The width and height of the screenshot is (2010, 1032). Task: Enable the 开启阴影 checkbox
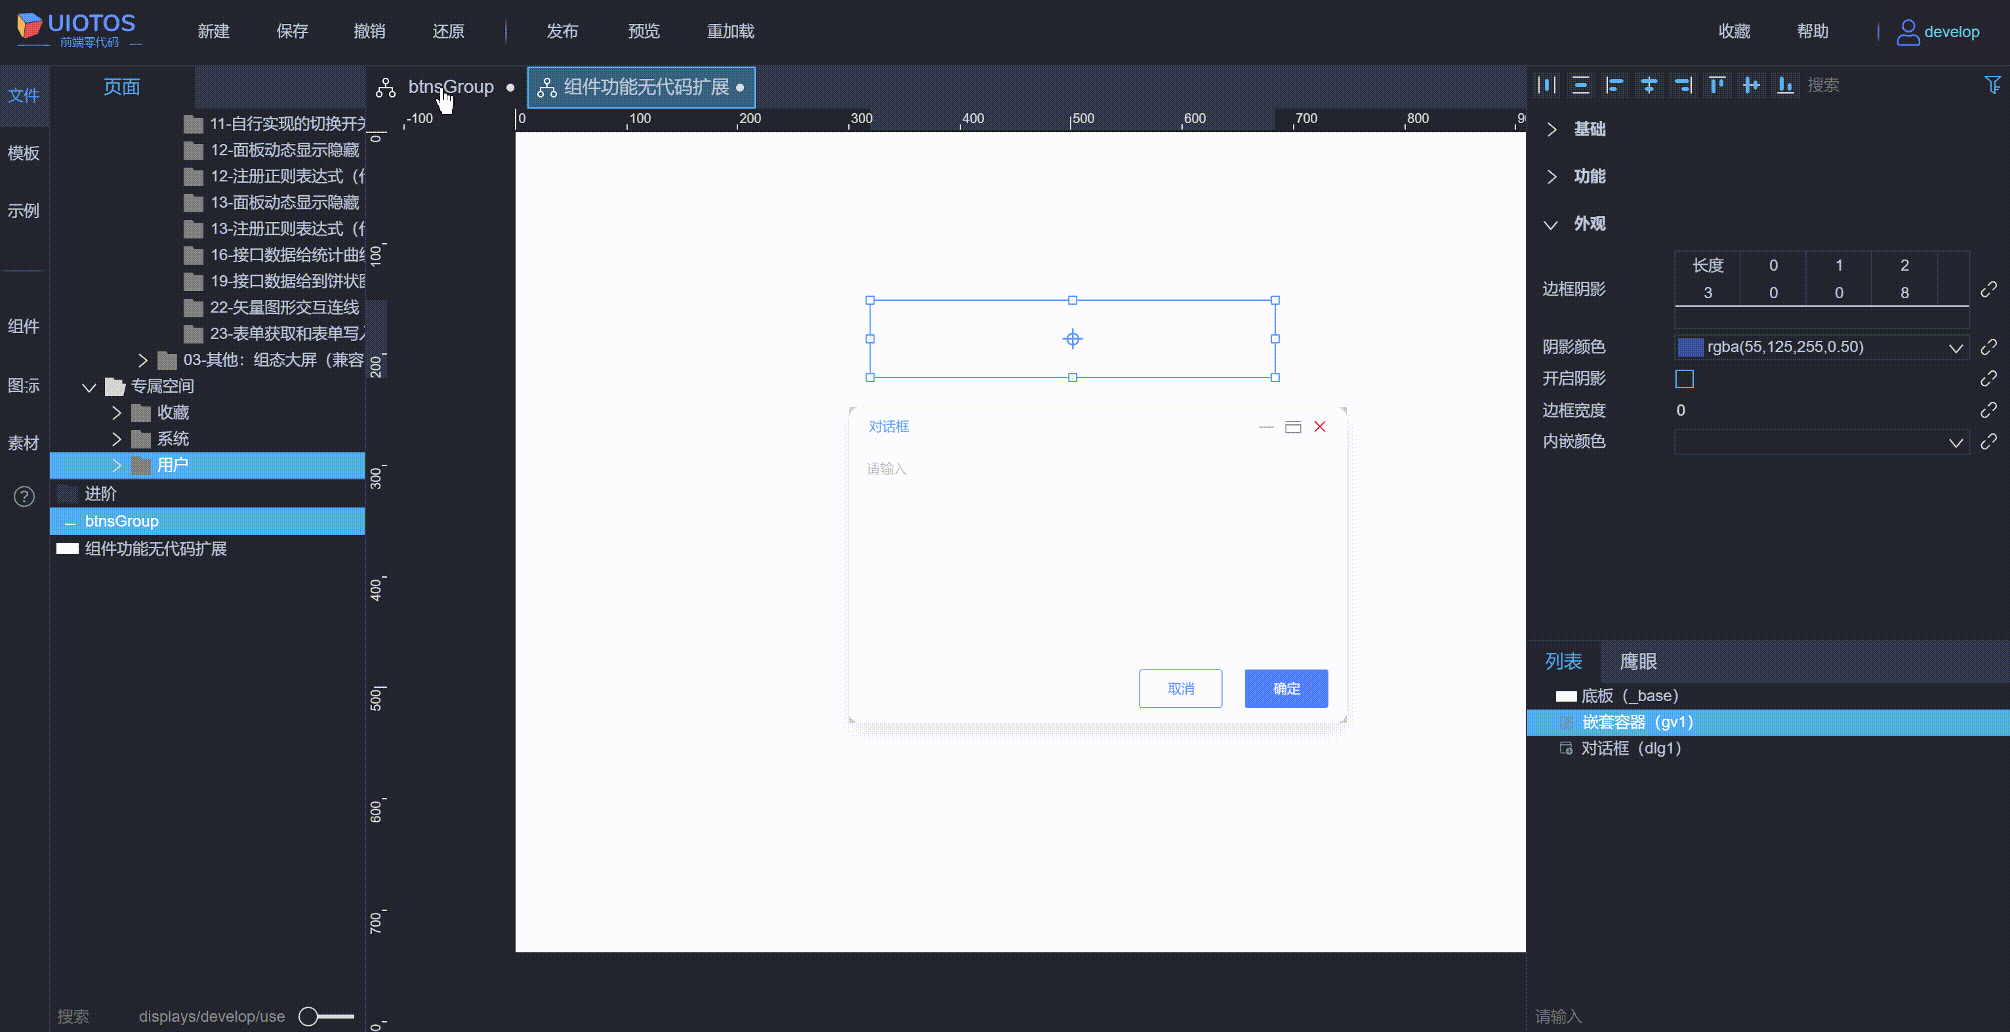click(x=1685, y=378)
